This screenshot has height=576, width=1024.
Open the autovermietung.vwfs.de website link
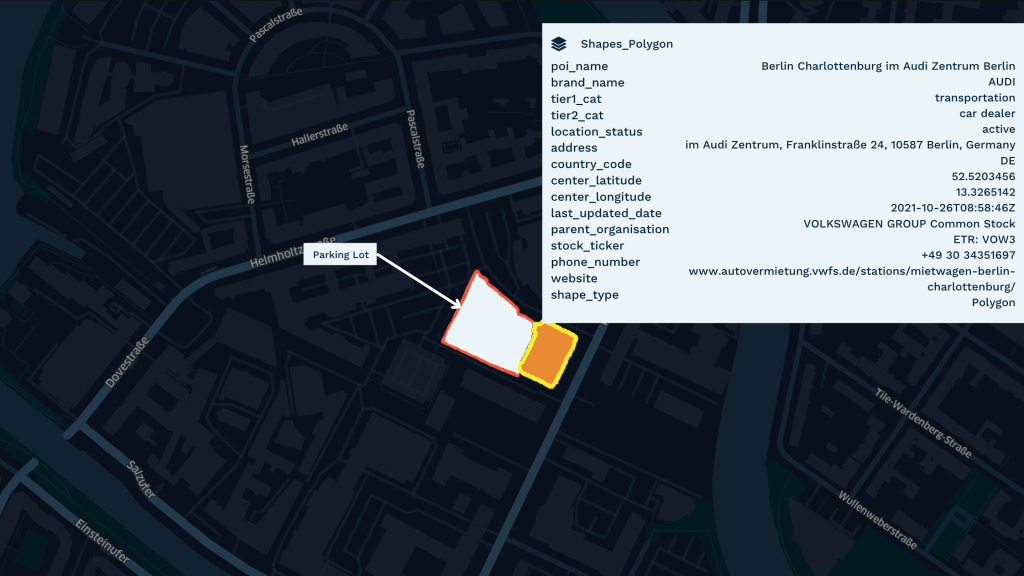click(x=852, y=279)
